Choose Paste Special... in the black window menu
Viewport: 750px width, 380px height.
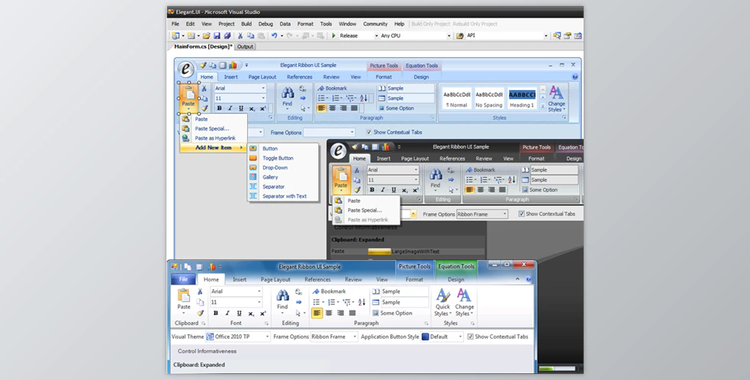click(366, 211)
